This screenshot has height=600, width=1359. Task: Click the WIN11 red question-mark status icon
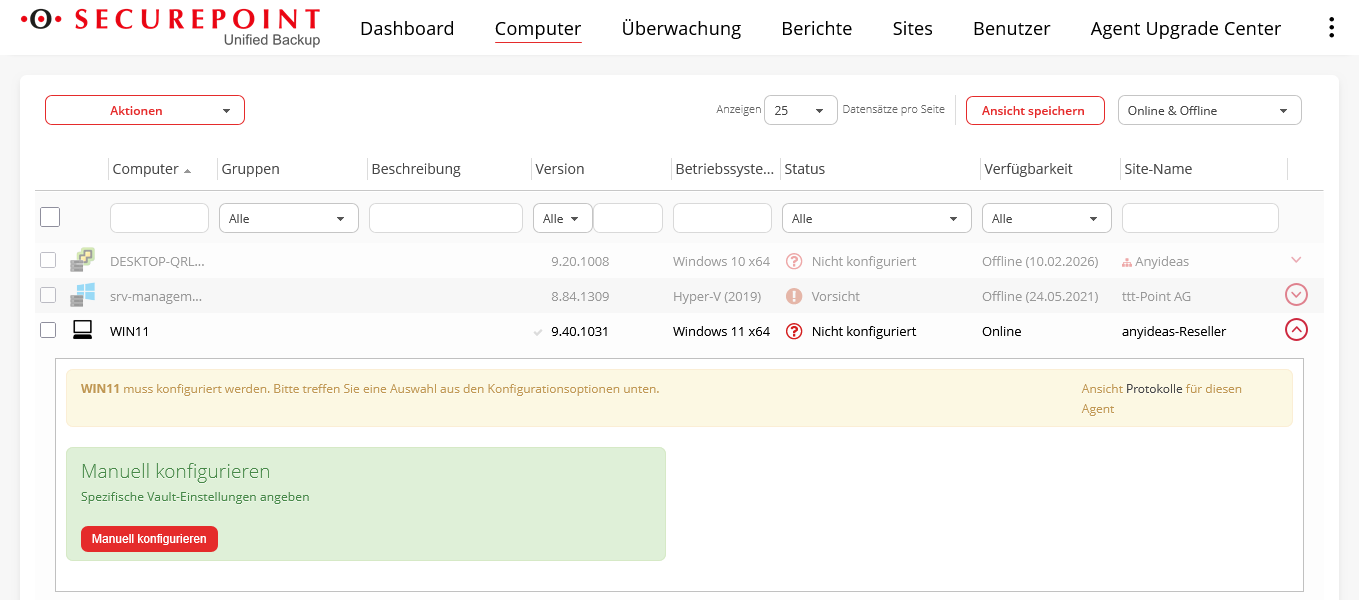794,331
